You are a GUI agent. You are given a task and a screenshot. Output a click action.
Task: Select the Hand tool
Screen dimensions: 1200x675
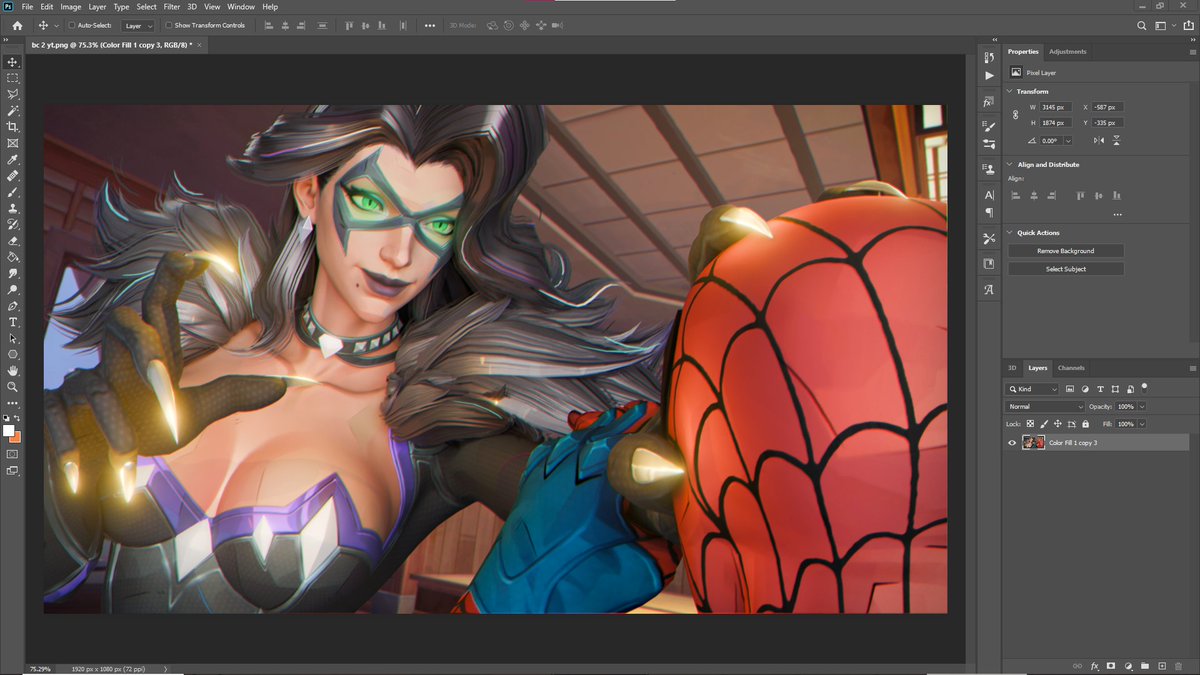pyautogui.click(x=13, y=371)
